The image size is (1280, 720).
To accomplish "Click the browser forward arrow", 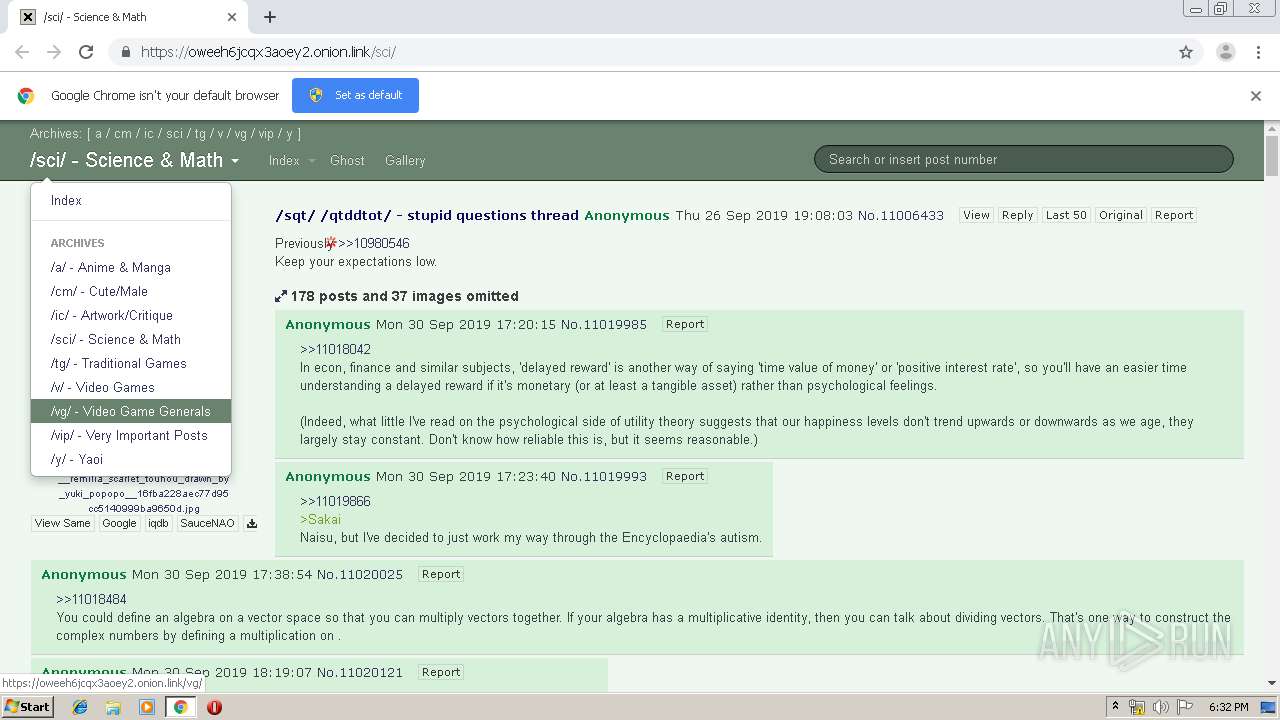I will coord(54,52).
